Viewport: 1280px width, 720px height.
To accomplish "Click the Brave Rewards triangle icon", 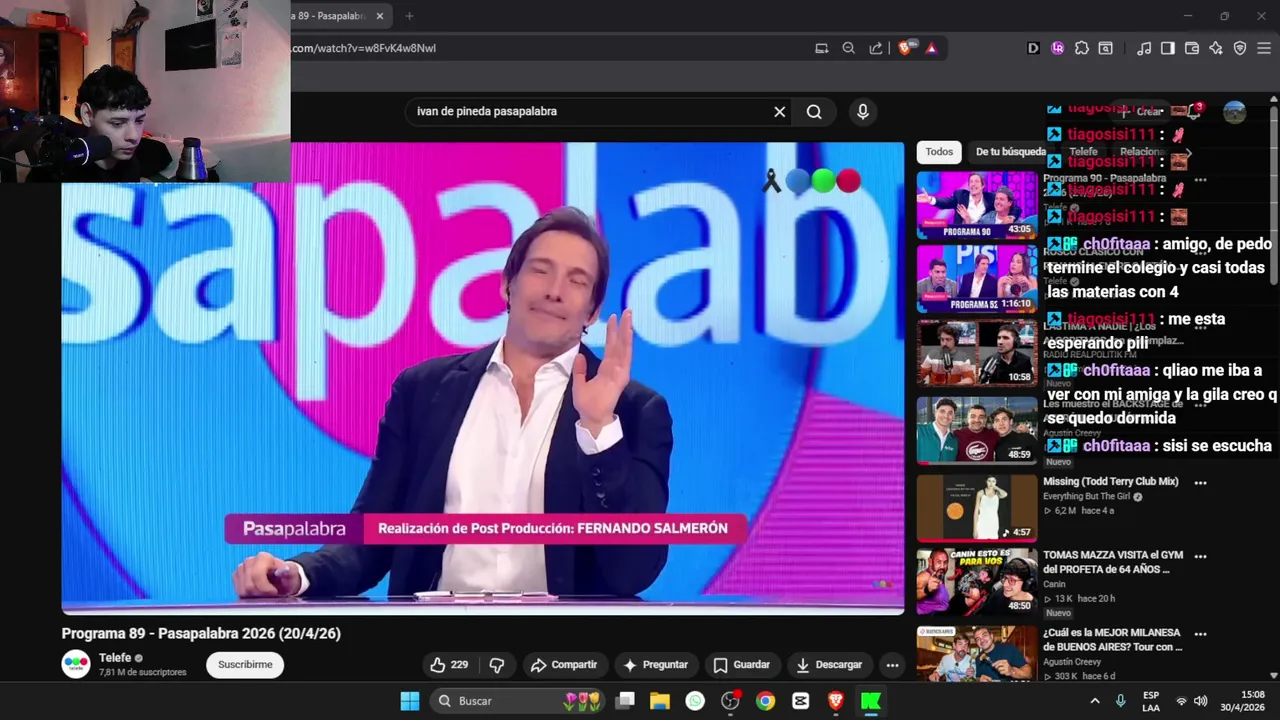I will tap(931, 48).
